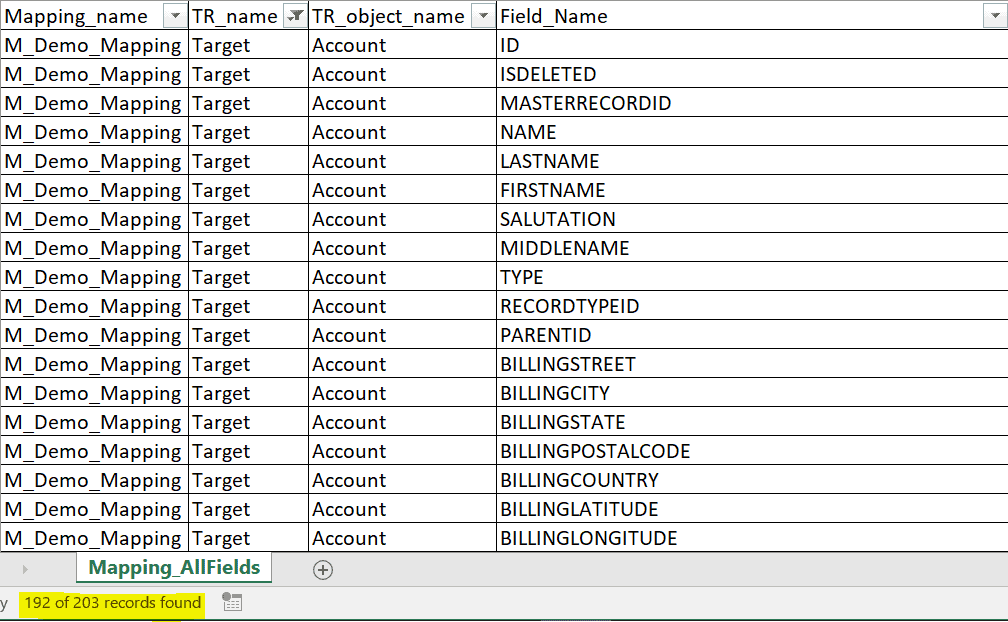Open the TR_object_name filter dropdown
This screenshot has width=1008, height=622.
click(483, 16)
